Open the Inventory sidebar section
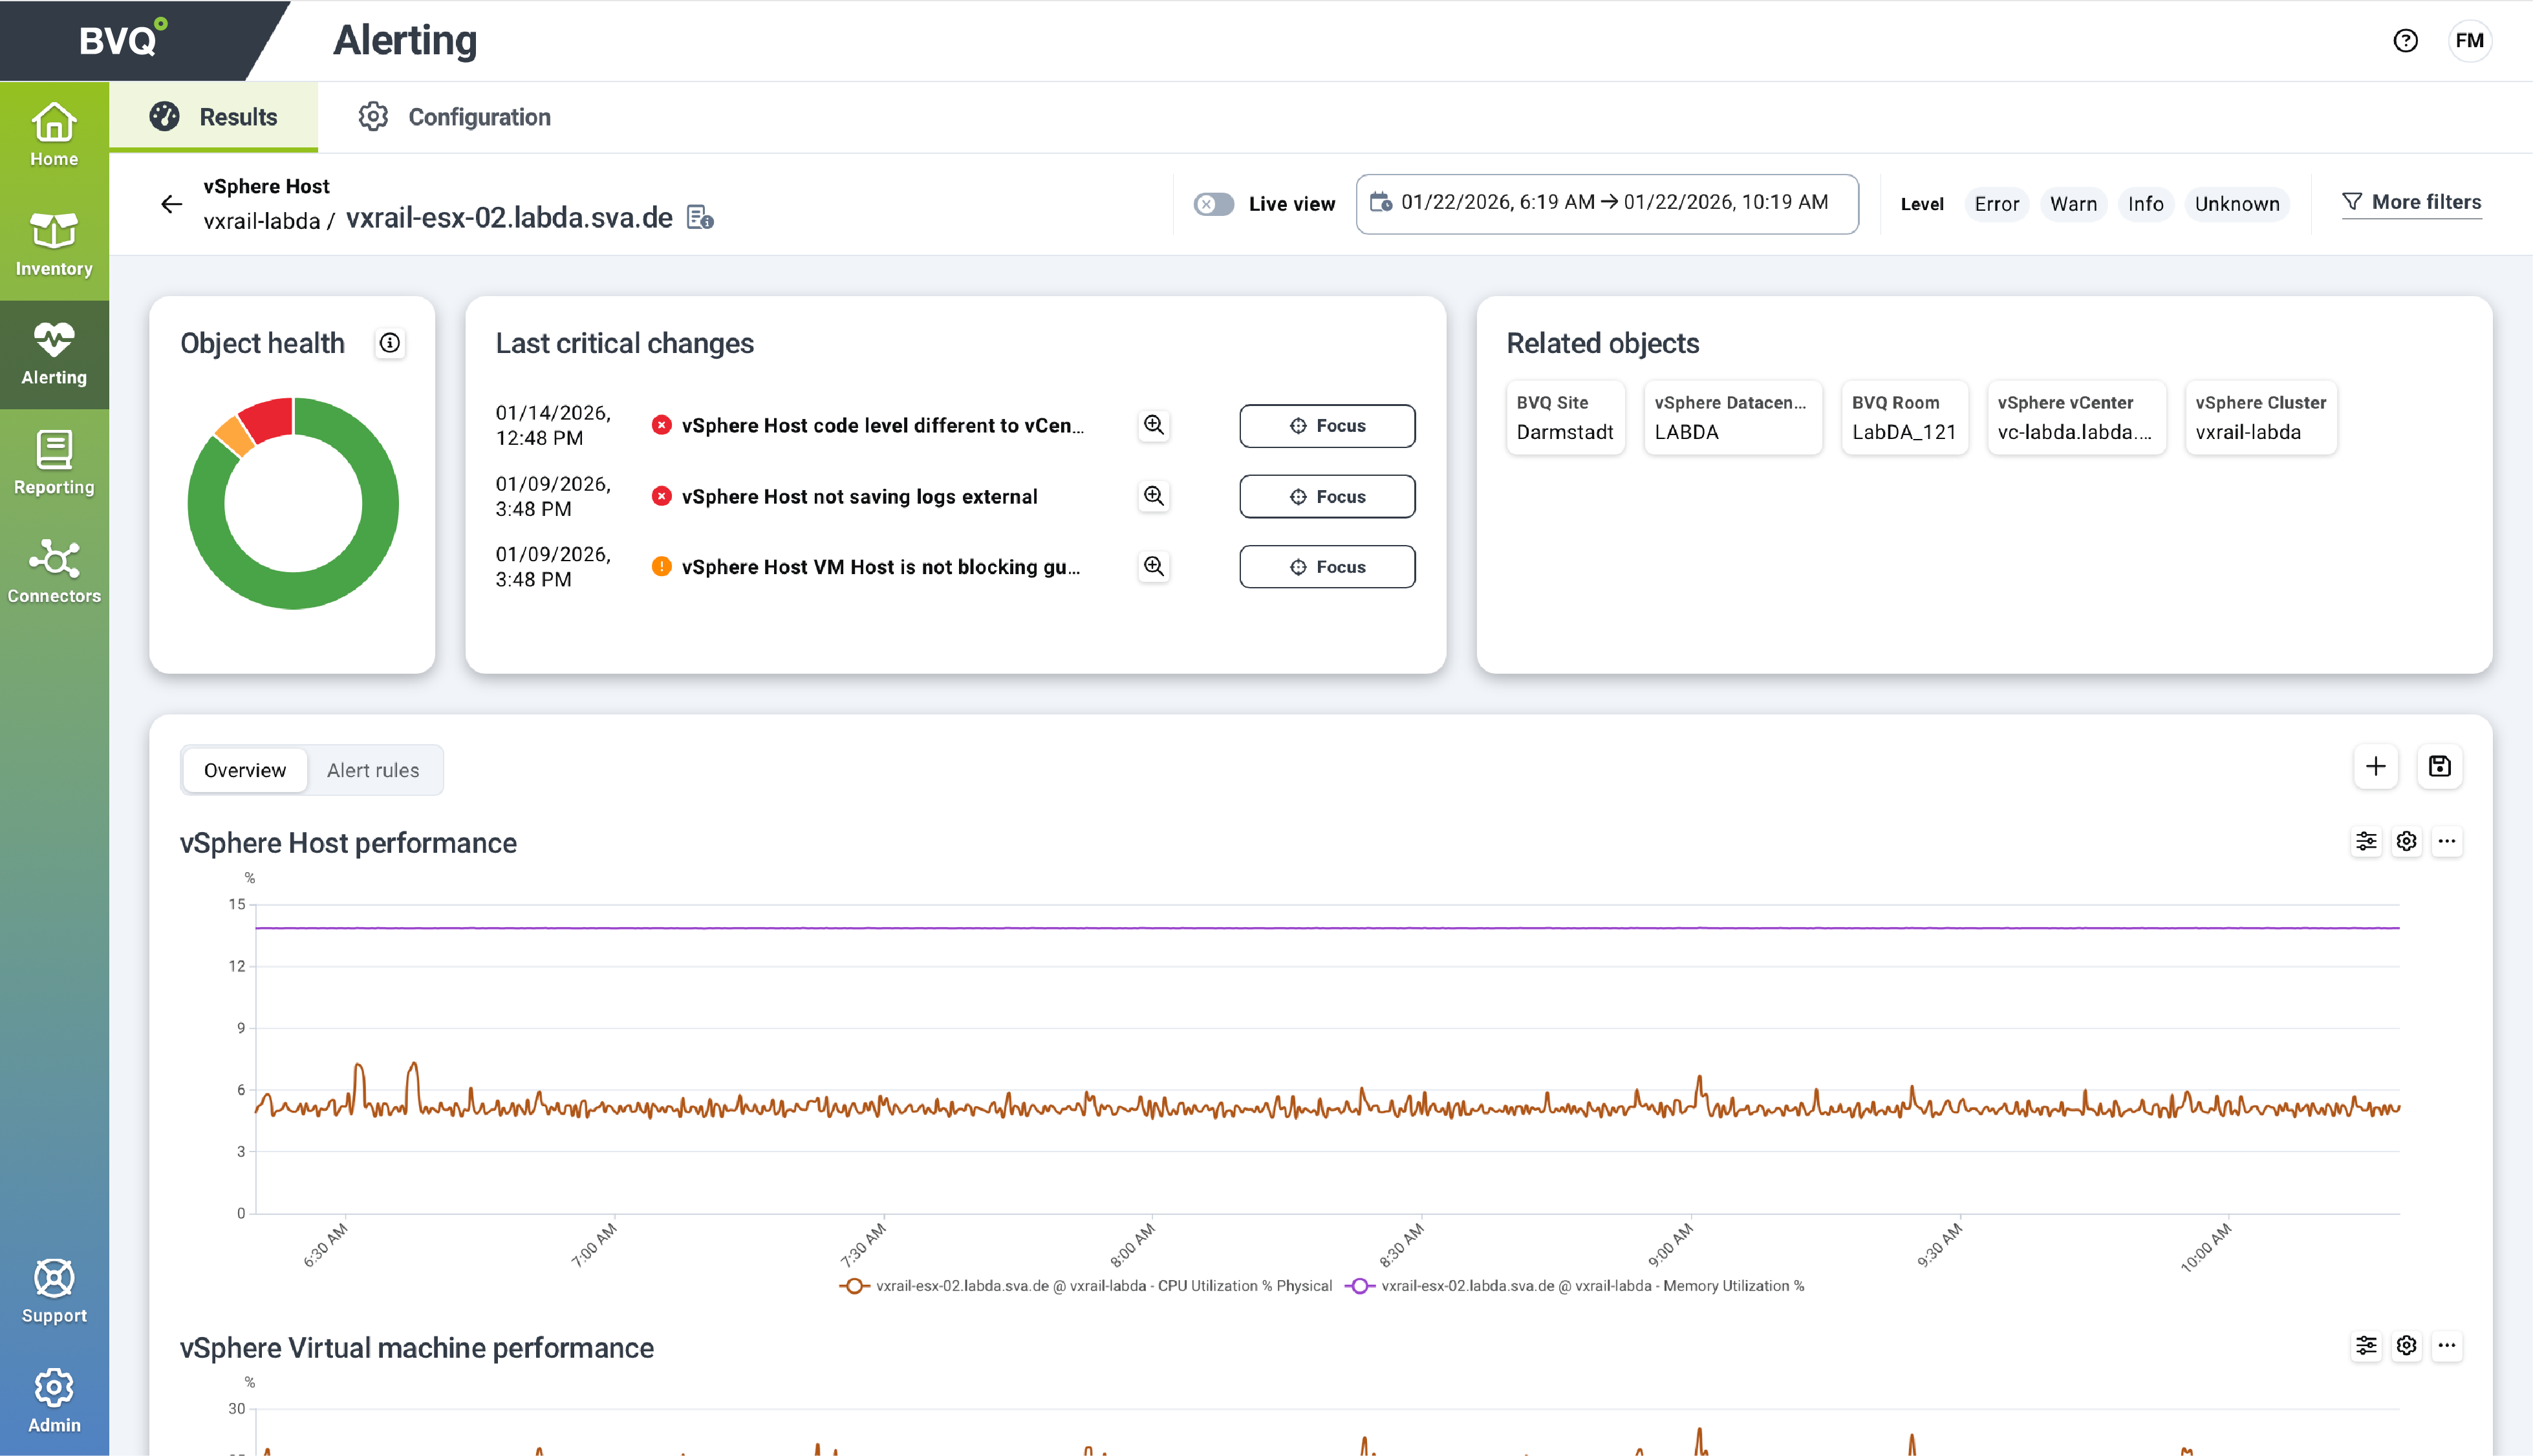Screen dimensions: 2533x1456 coord(54,244)
